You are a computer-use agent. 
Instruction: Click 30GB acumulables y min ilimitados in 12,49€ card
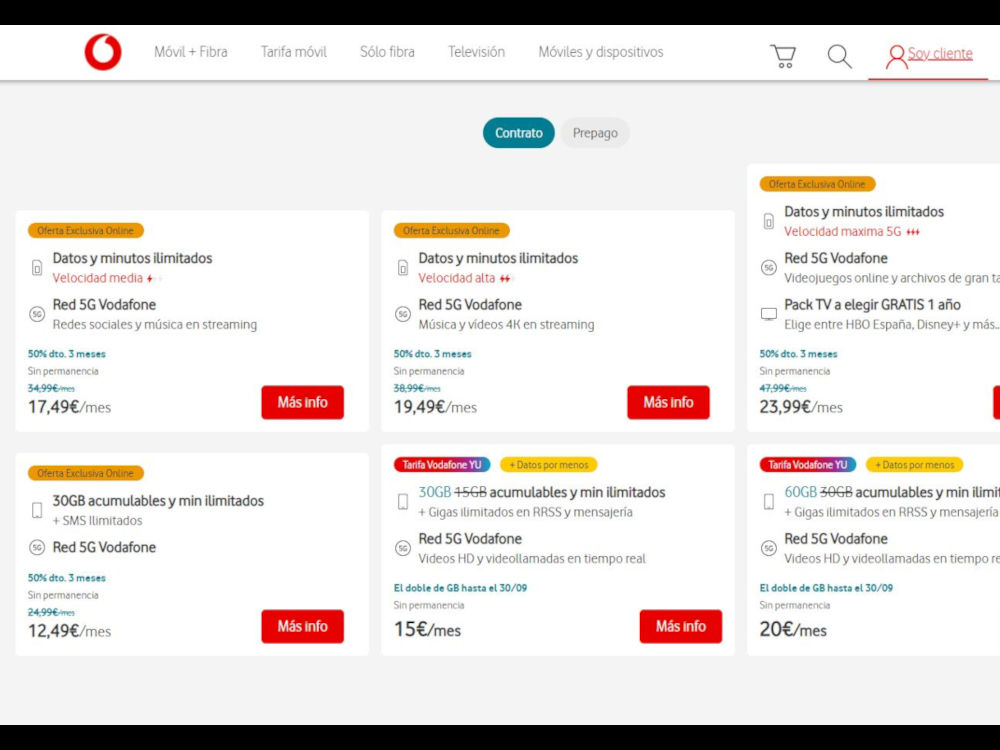click(x=158, y=501)
